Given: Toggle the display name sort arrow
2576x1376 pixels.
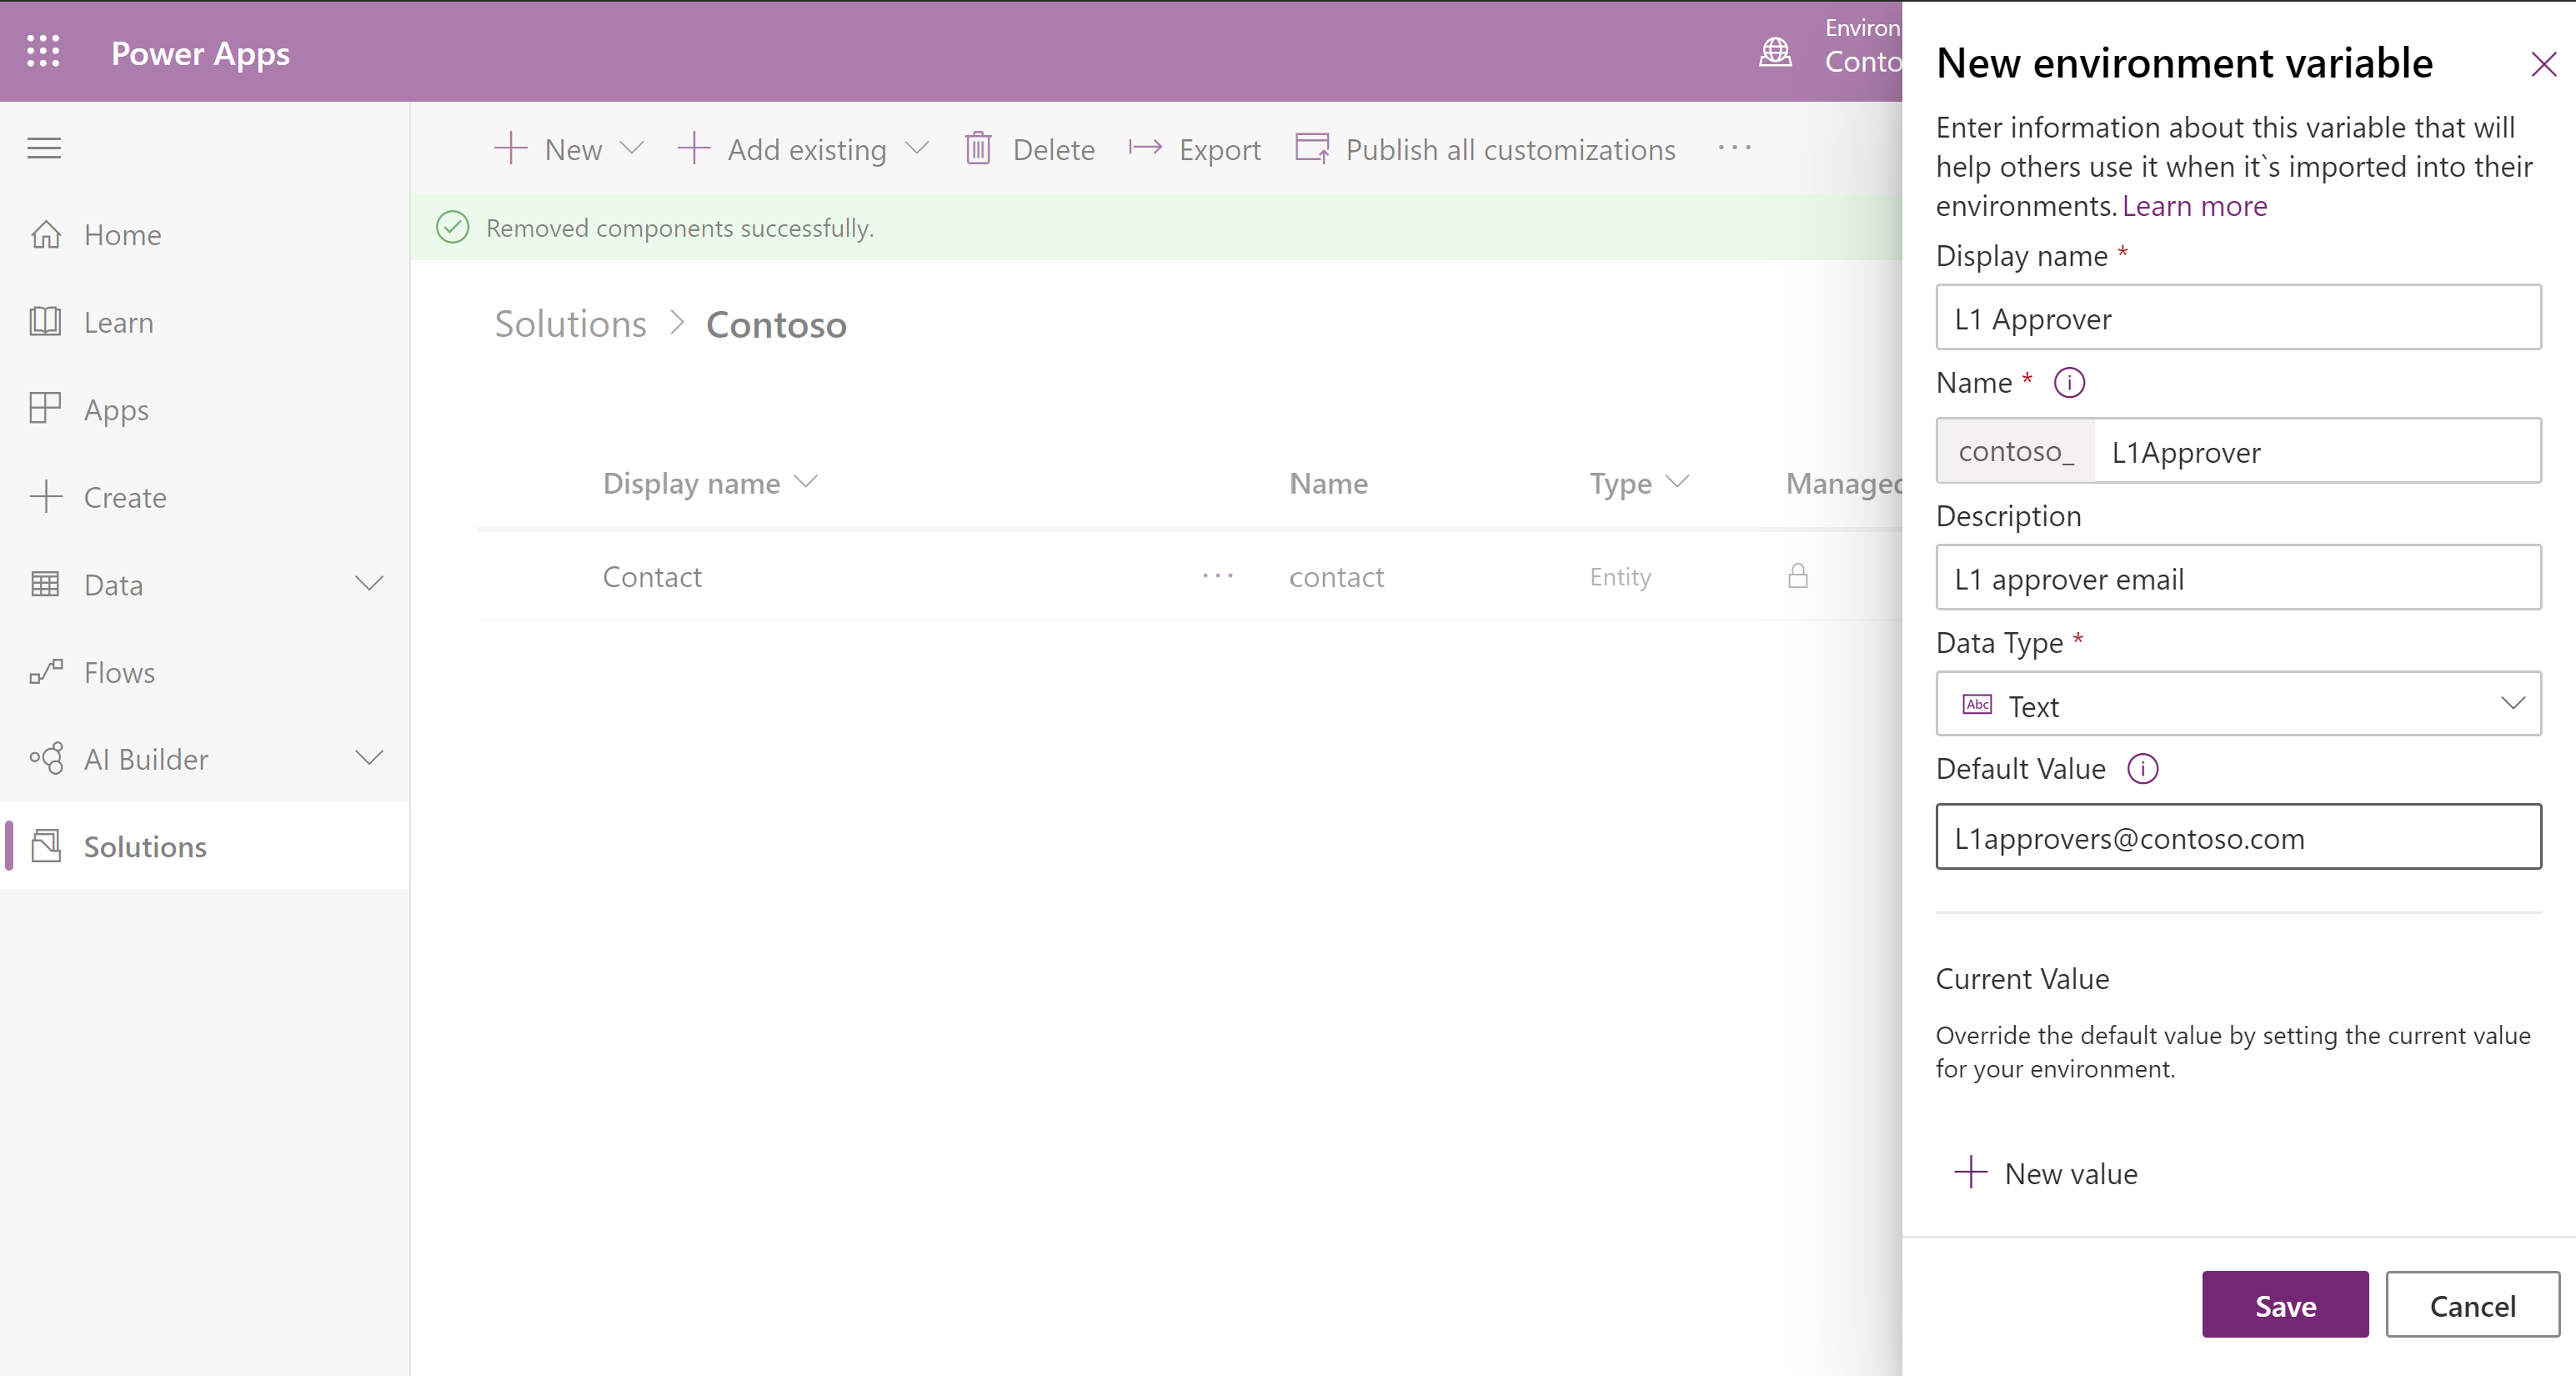Looking at the screenshot, I should [x=809, y=485].
